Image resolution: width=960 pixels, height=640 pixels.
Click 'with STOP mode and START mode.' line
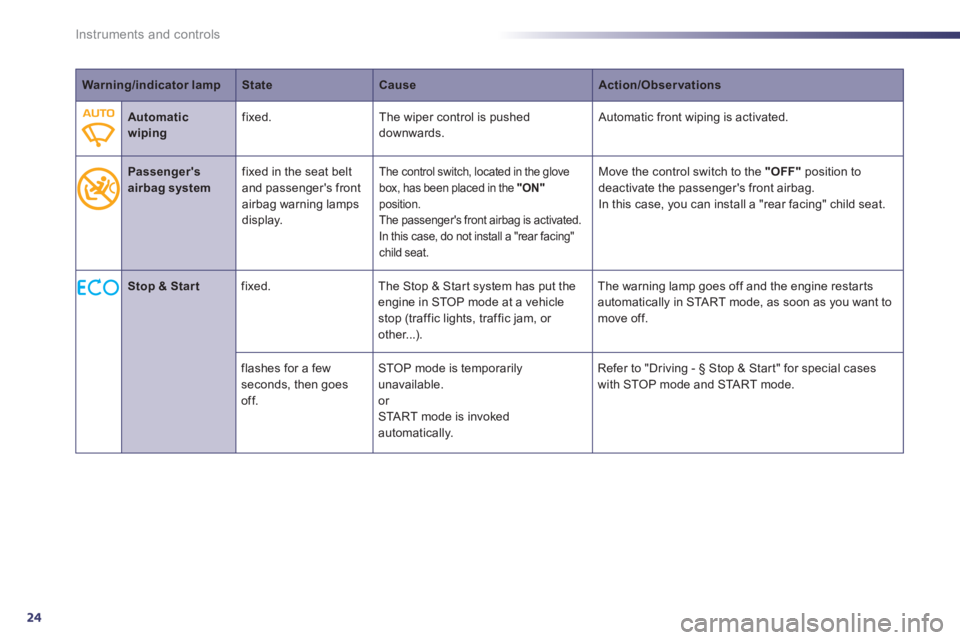696,385
